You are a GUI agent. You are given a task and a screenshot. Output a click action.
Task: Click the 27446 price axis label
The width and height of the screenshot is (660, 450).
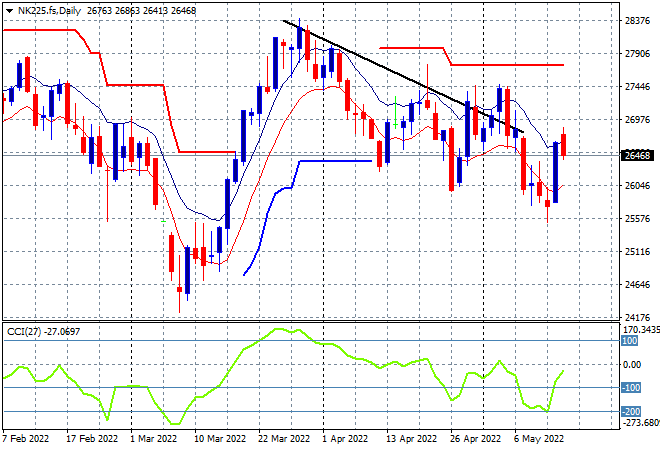(x=637, y=87)
